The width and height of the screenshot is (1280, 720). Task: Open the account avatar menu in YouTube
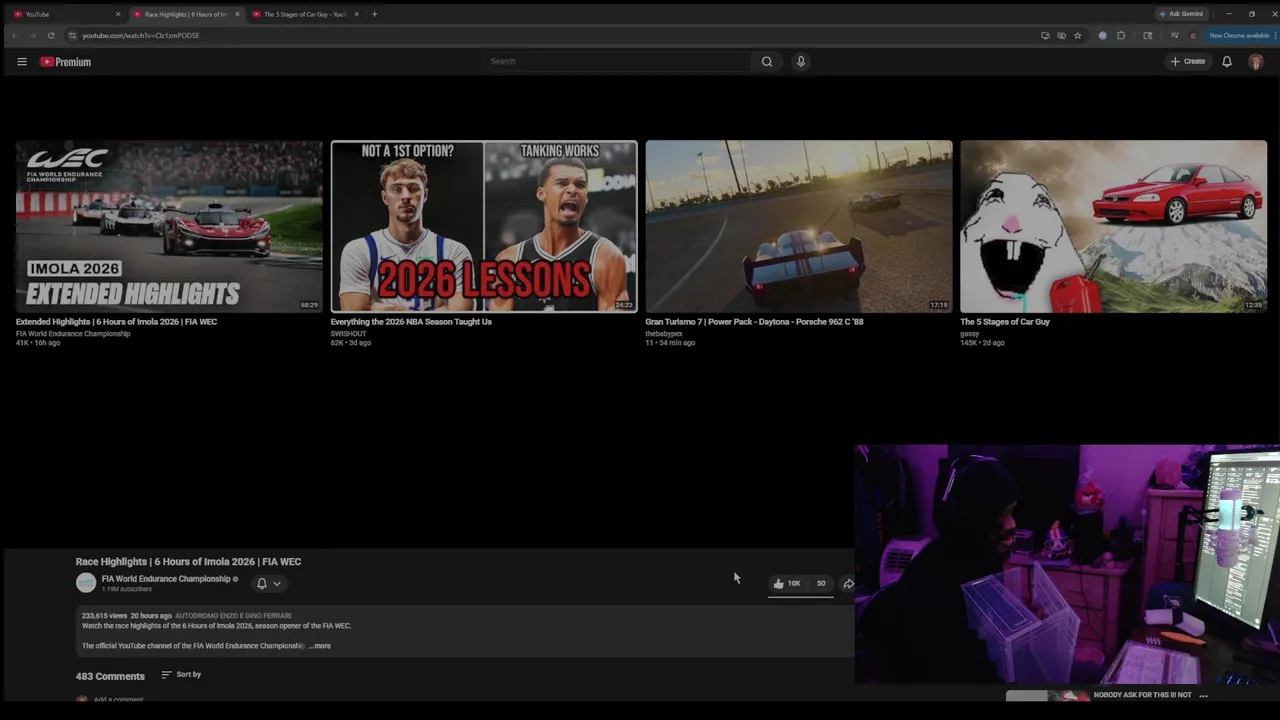1256,62
